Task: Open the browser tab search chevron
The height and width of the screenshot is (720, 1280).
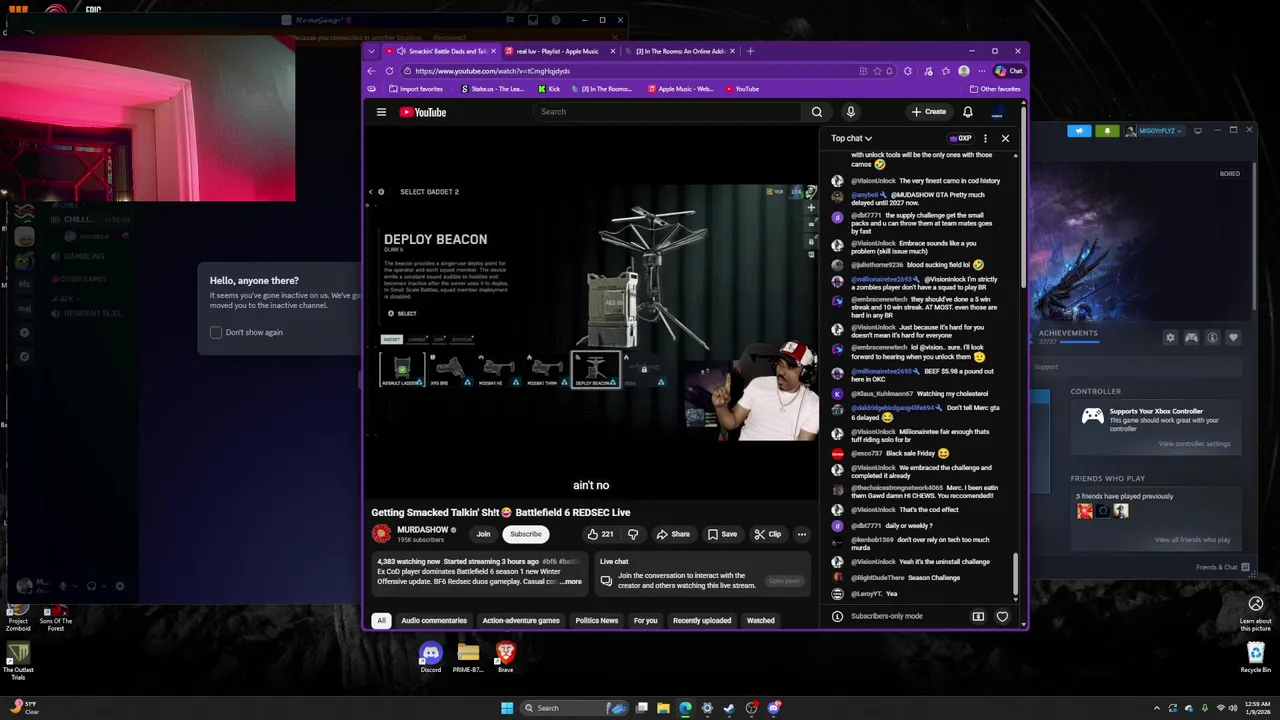Action: [x=371, y=51]
